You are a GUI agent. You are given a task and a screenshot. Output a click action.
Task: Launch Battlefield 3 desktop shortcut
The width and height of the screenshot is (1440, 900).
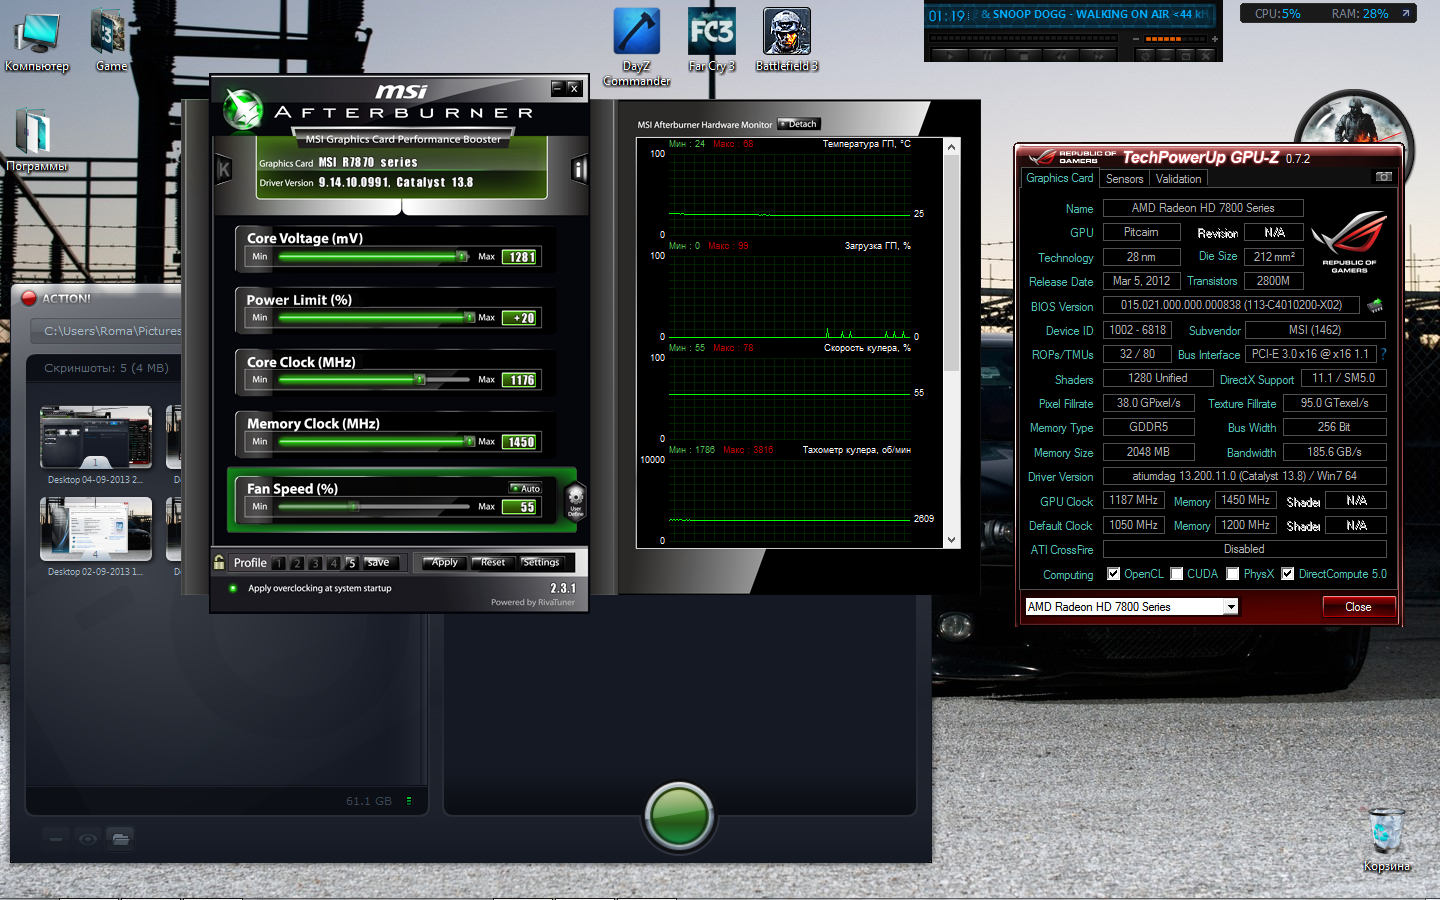click(x=787, y=41)
